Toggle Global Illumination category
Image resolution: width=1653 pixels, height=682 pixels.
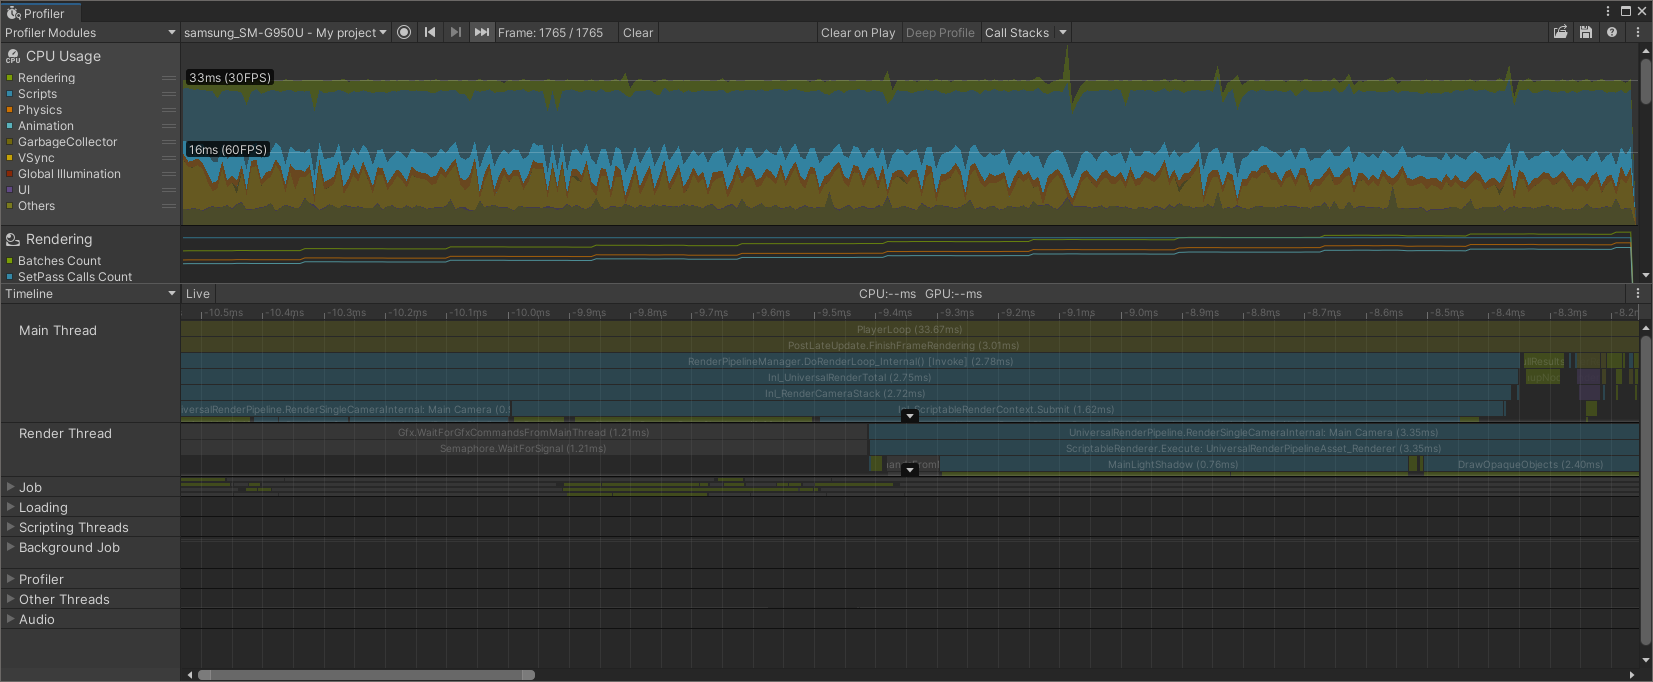pos(9,174)
